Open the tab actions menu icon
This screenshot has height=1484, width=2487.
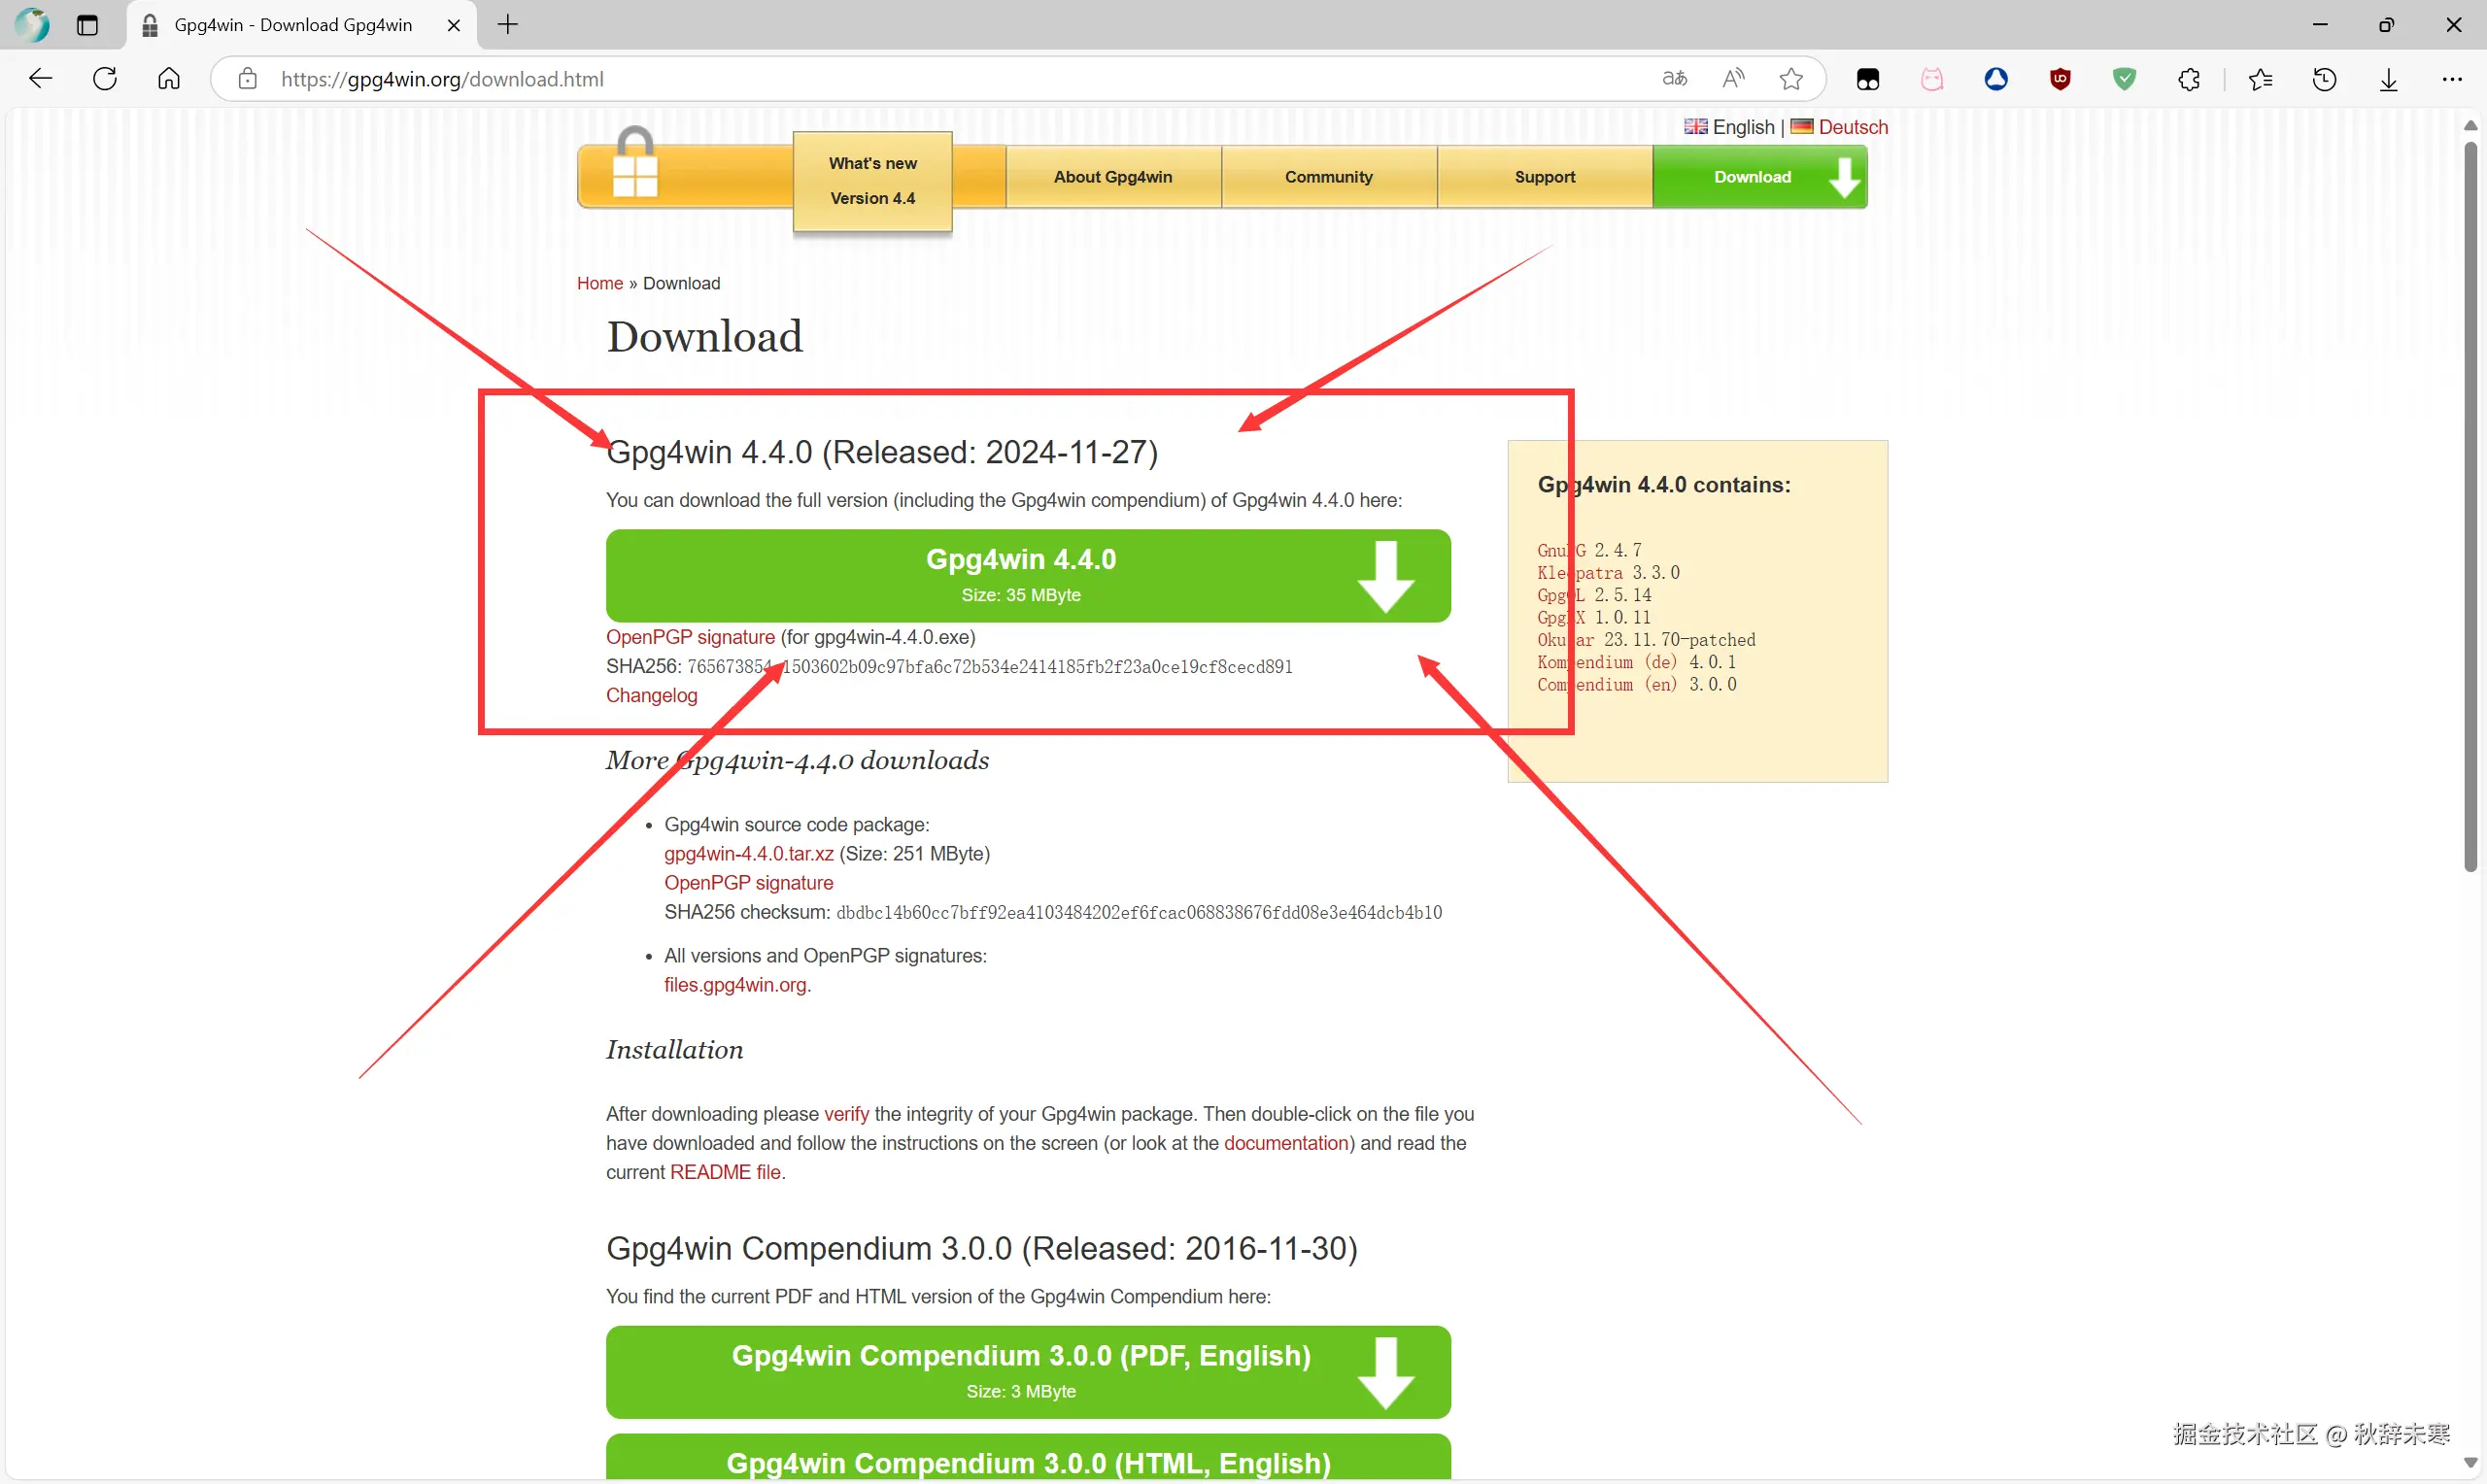click(x=88, y=25)
